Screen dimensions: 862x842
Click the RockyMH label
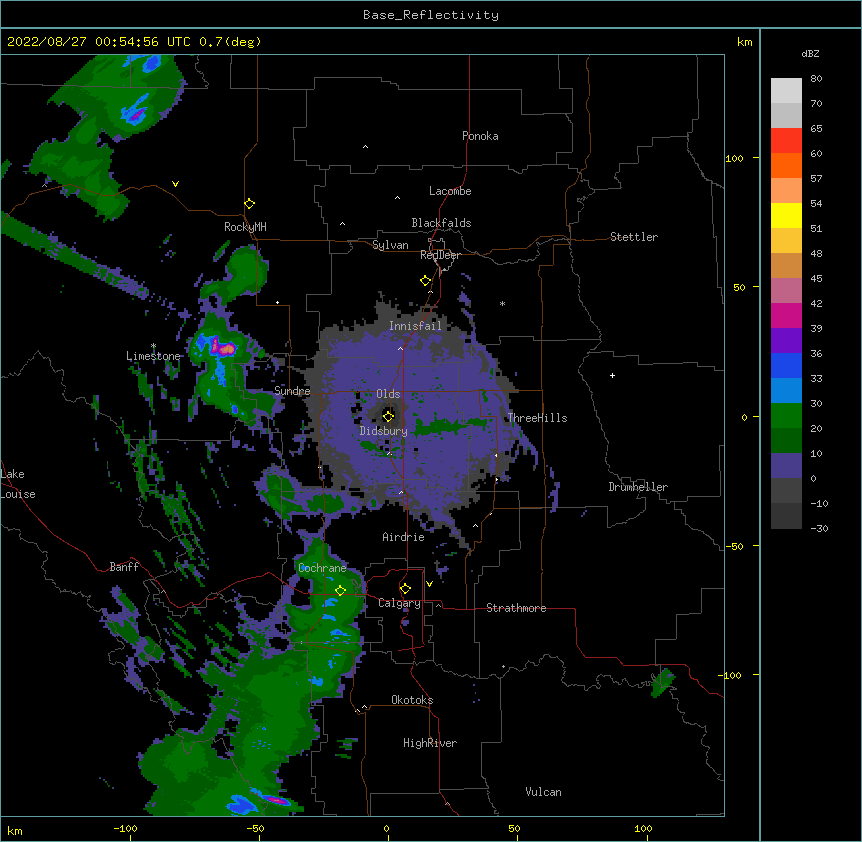pos(245,227)
